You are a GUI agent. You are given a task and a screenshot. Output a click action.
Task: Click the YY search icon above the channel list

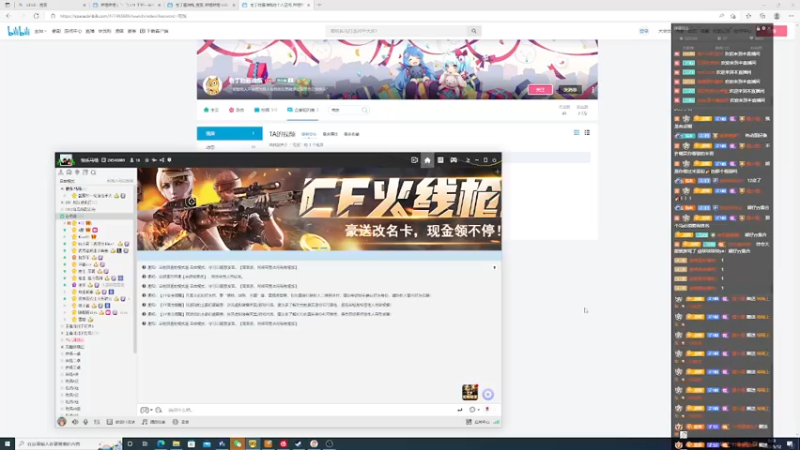coord(93,172)
